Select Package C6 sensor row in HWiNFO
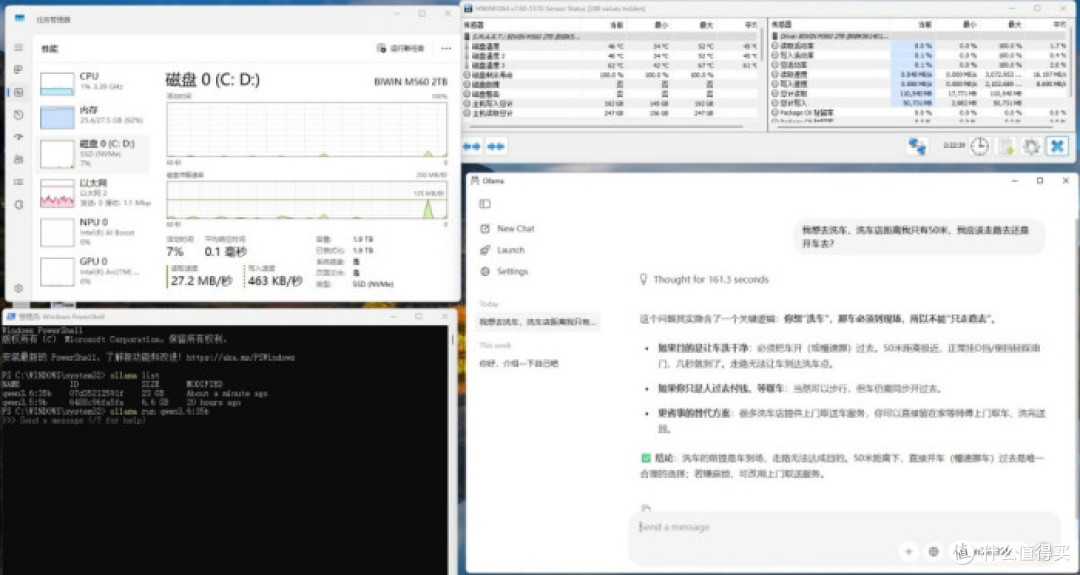Image resolution: width=1080 pixels, height=575 pixels. [x=920, y=112]
